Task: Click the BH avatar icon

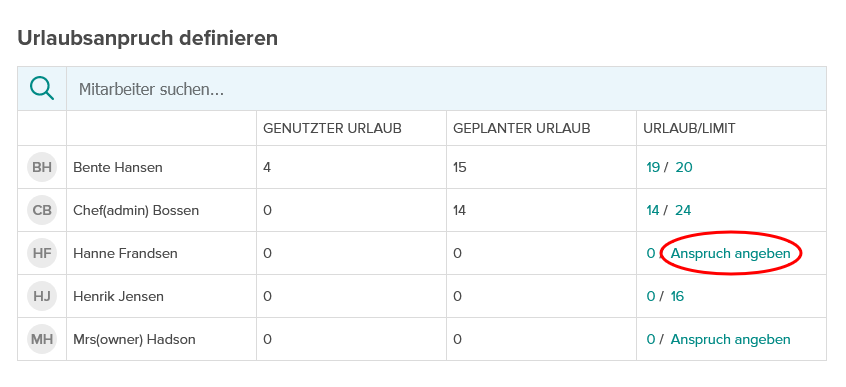Action: (42, 167)
